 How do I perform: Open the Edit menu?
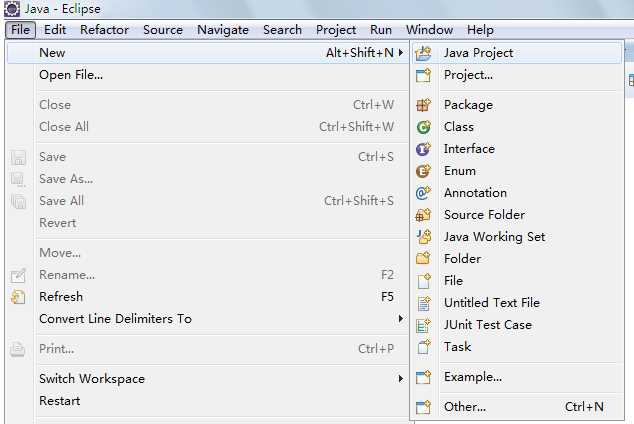tap(55, 30)
